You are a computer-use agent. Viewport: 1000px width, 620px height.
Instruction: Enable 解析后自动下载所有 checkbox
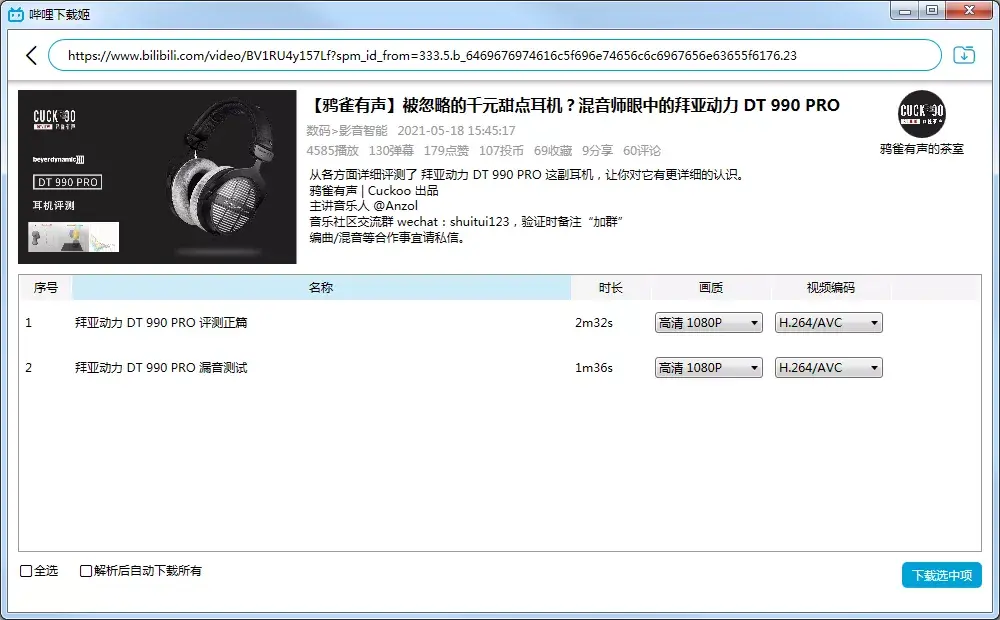tap(85, 571)
